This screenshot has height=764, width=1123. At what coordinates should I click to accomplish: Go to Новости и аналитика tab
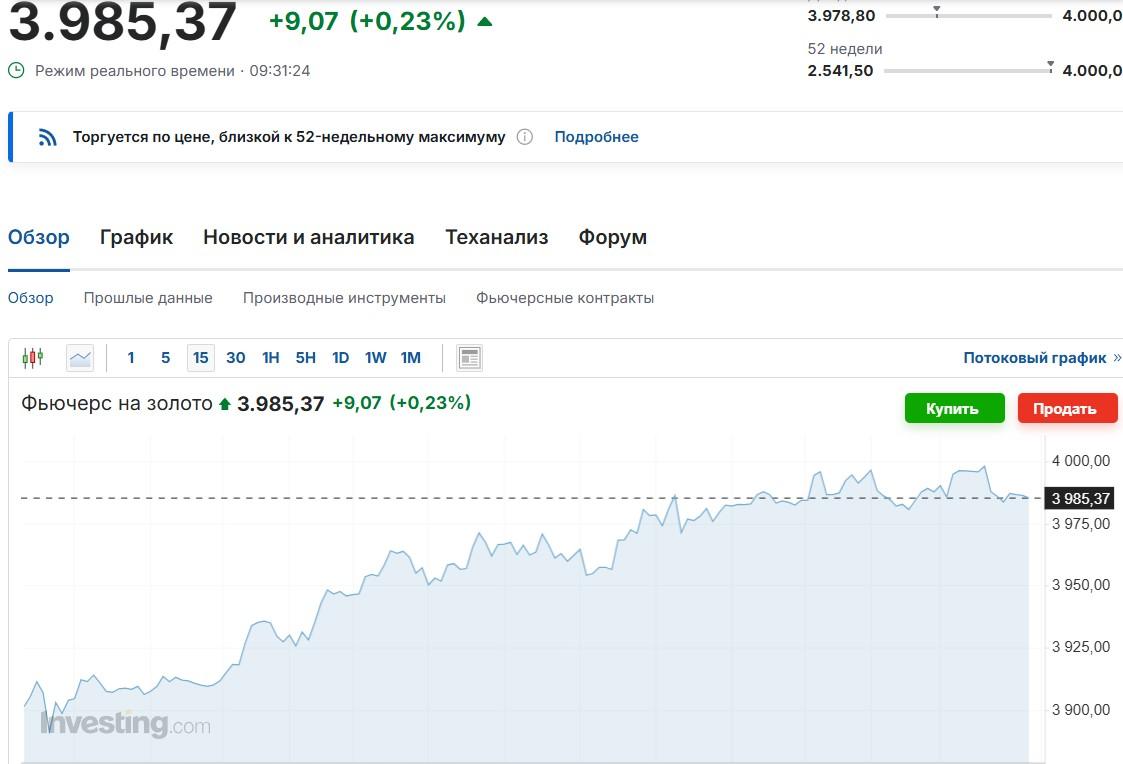[x=308, y=237]
